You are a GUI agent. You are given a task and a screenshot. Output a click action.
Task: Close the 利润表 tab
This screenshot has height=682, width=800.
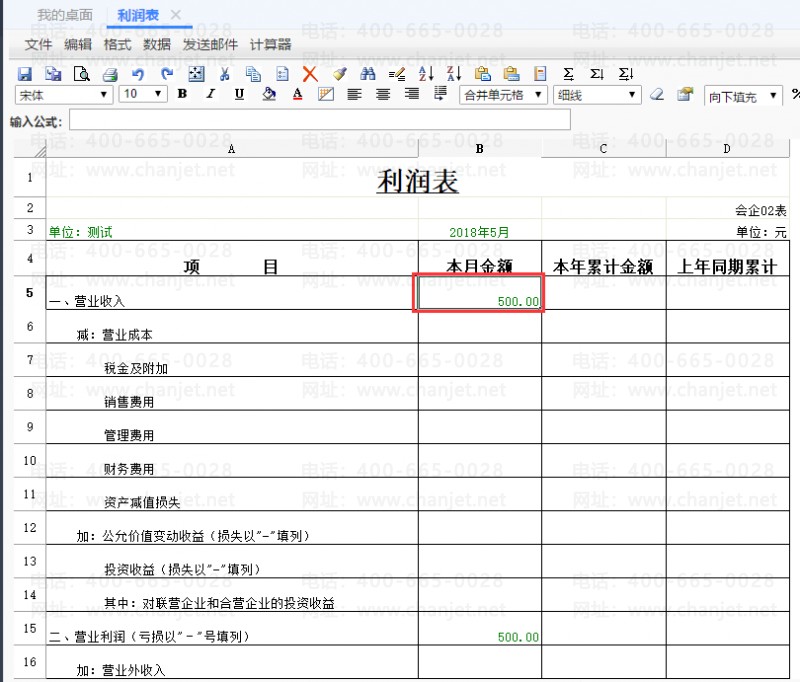click(176, 15)
